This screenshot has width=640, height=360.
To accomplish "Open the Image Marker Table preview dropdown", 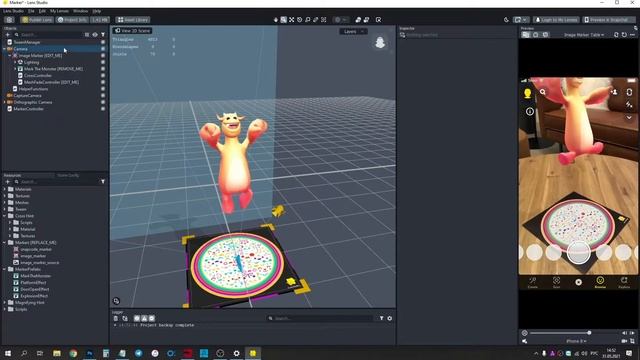I will point(584,35).
